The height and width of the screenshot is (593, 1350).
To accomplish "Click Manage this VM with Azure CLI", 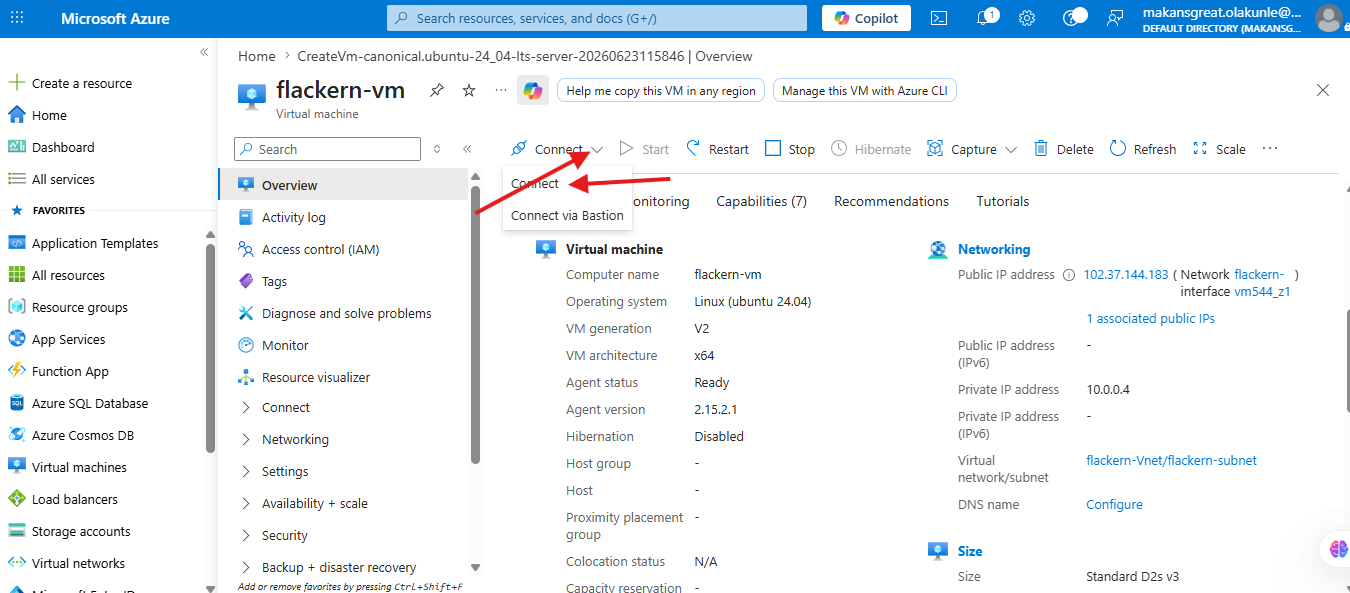I will [x=864, y=90].
